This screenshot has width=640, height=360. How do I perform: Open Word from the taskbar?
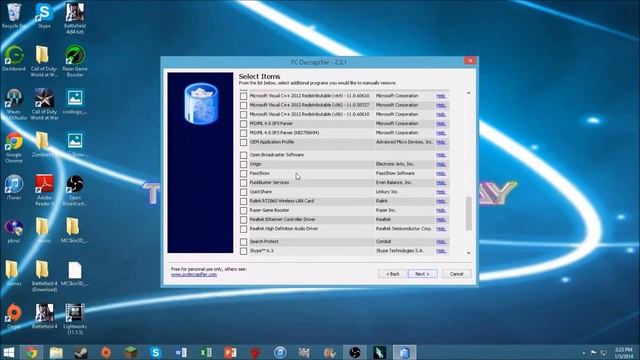[x=181, y=352]
